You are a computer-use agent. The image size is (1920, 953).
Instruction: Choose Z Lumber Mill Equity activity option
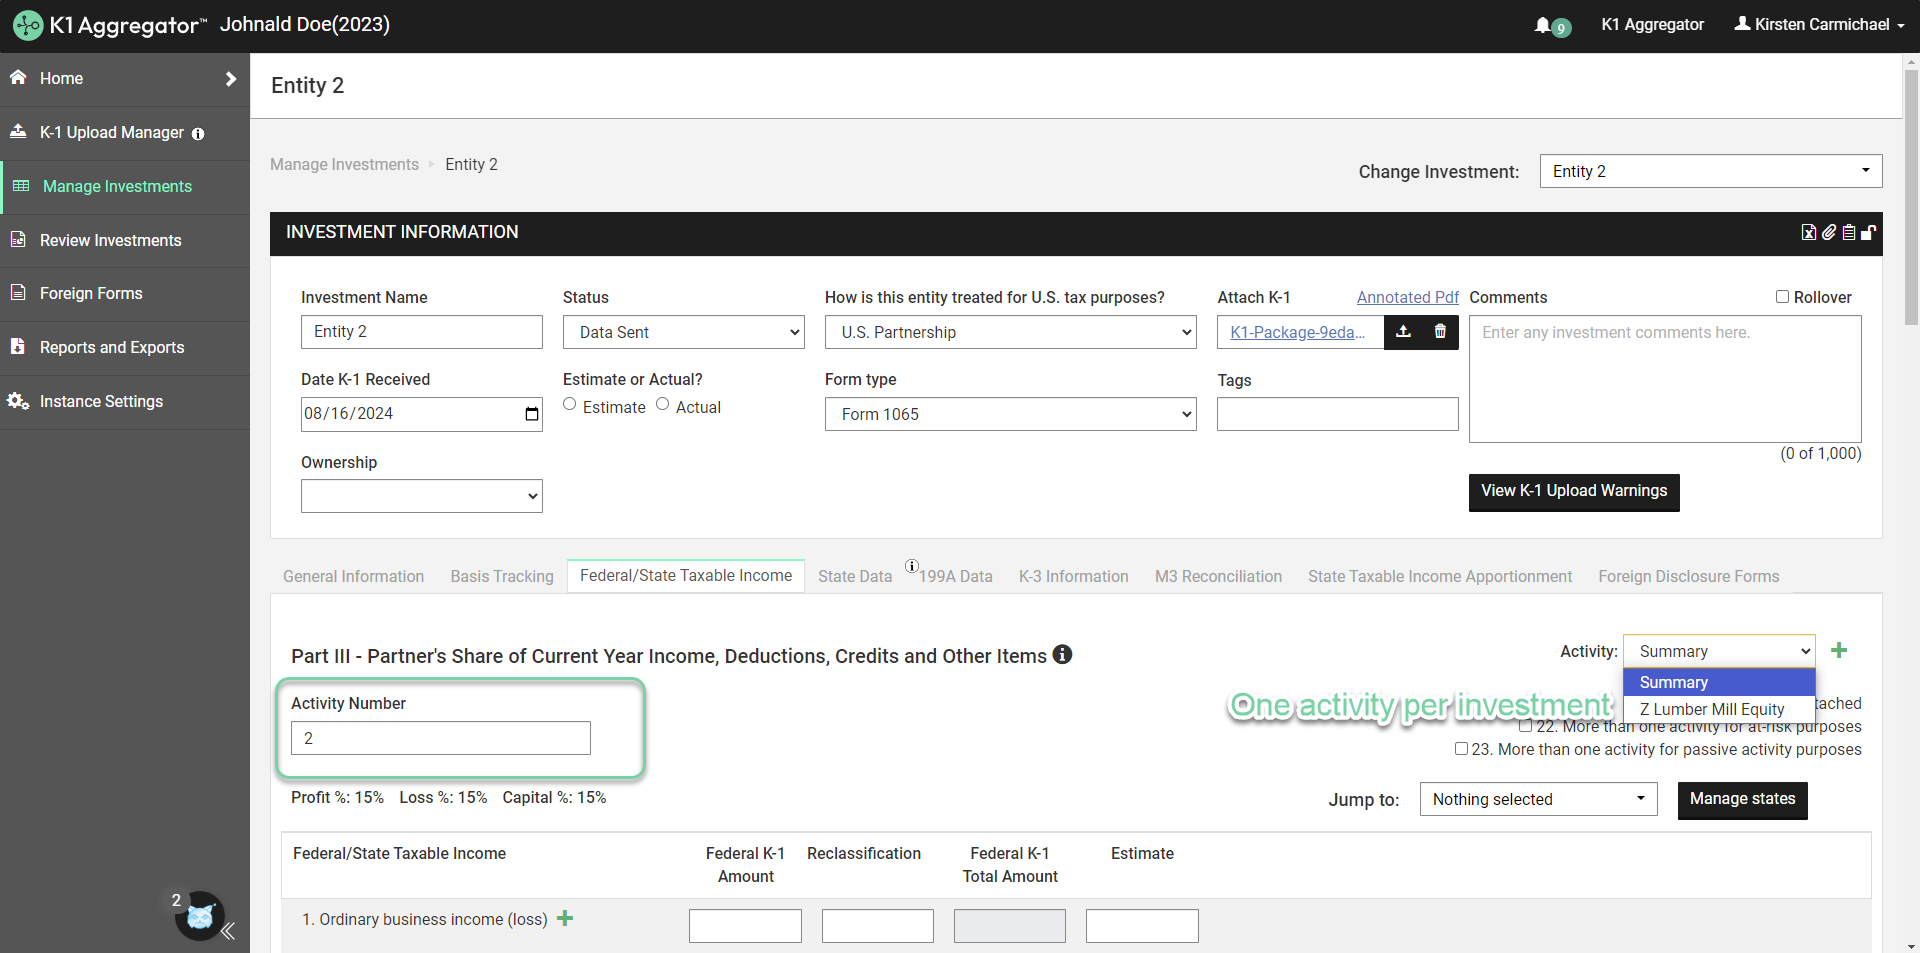pyautogui.click(x=1711, y=709)
